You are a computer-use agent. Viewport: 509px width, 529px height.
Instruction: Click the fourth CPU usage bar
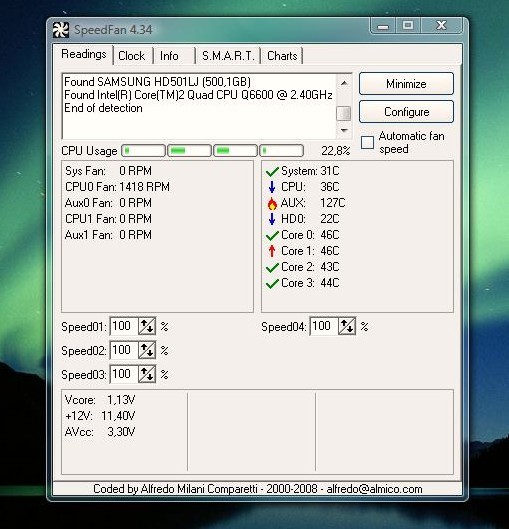pyautogui.click(x=282, y=150)
